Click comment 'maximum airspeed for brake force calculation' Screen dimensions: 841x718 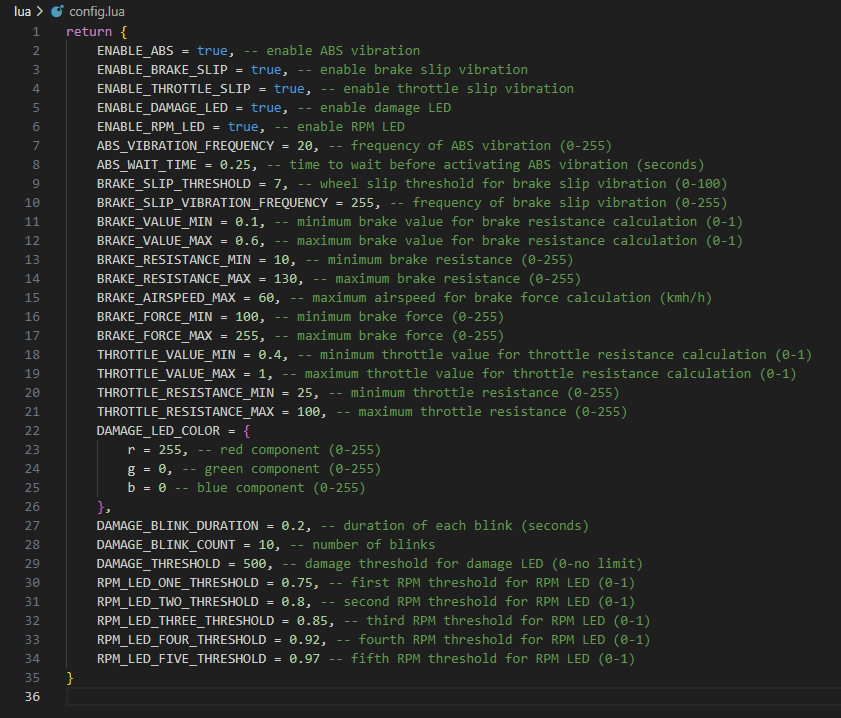click(482, 298)
